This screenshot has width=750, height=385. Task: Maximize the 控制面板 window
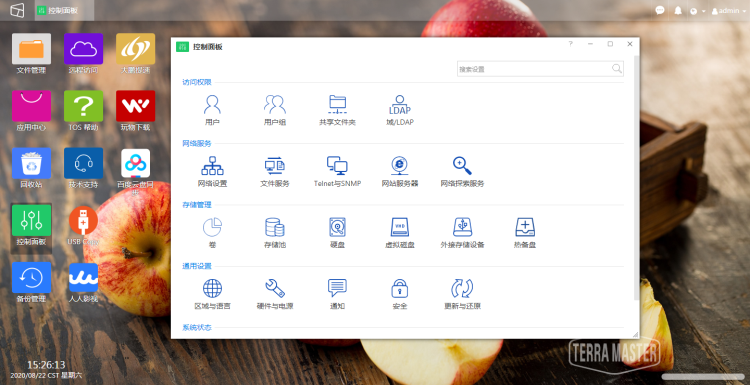610,44
